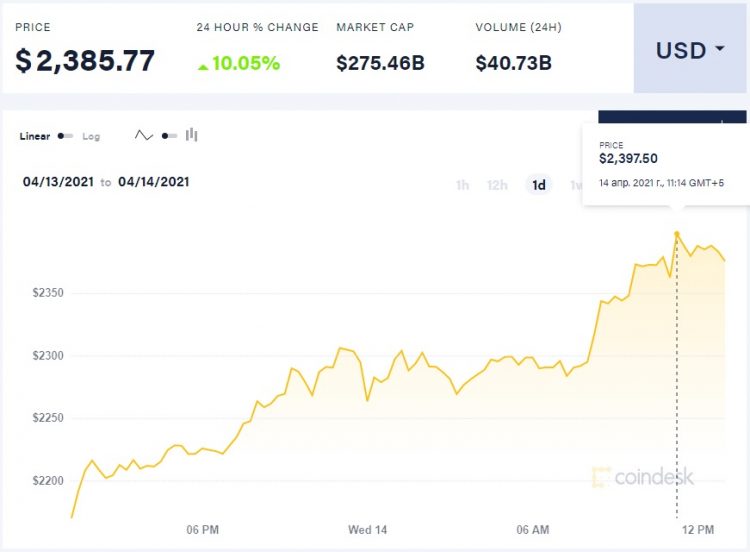
Task: Click the CoinDesk watermark logo
Action: [642, 477]
